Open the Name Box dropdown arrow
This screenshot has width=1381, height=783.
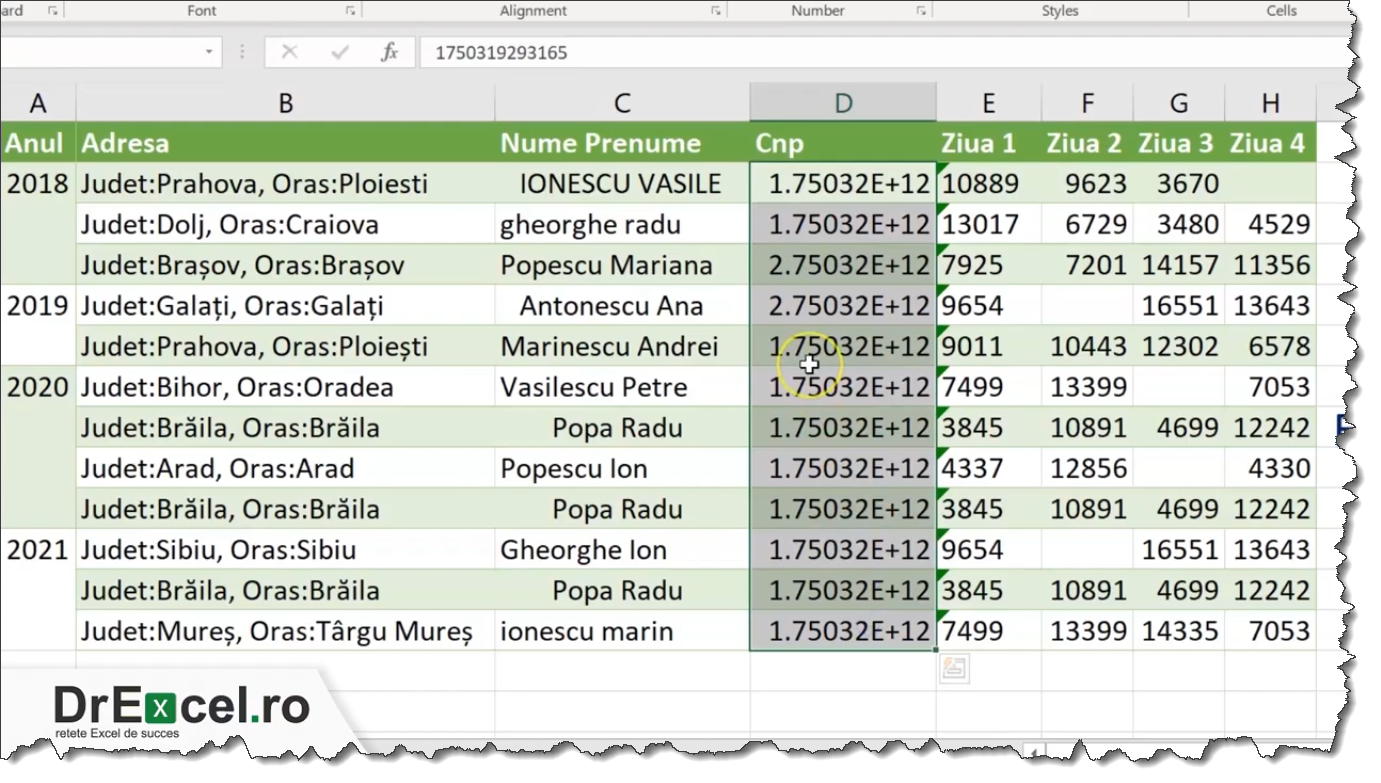[210, 52]
